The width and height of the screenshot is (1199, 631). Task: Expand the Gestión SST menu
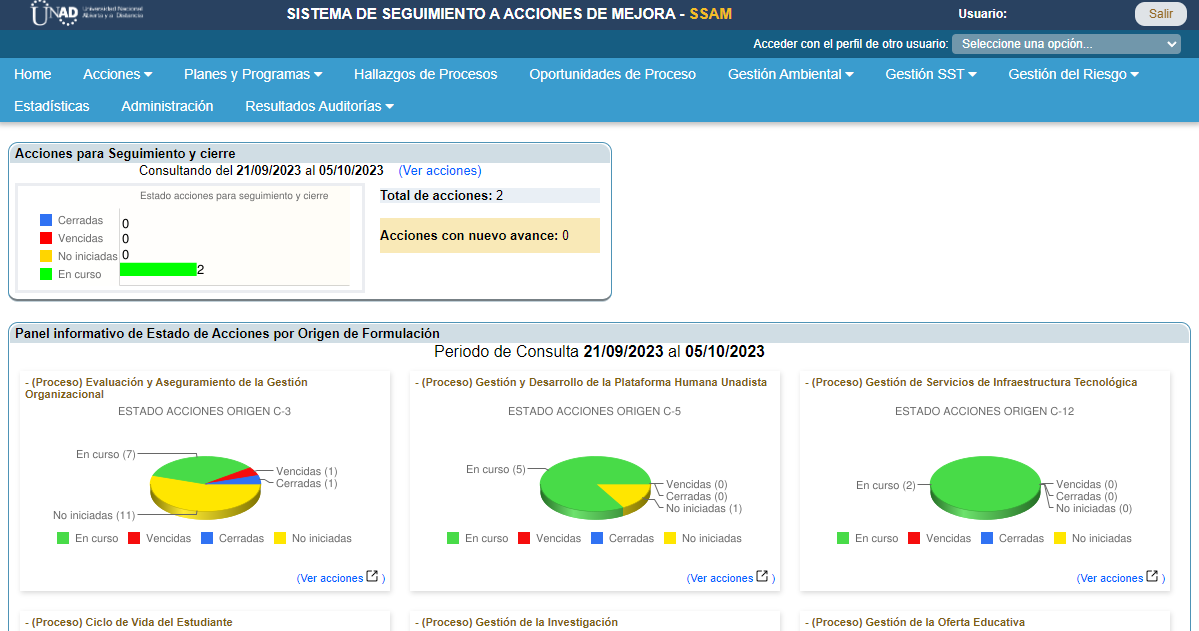coord(931,74)
